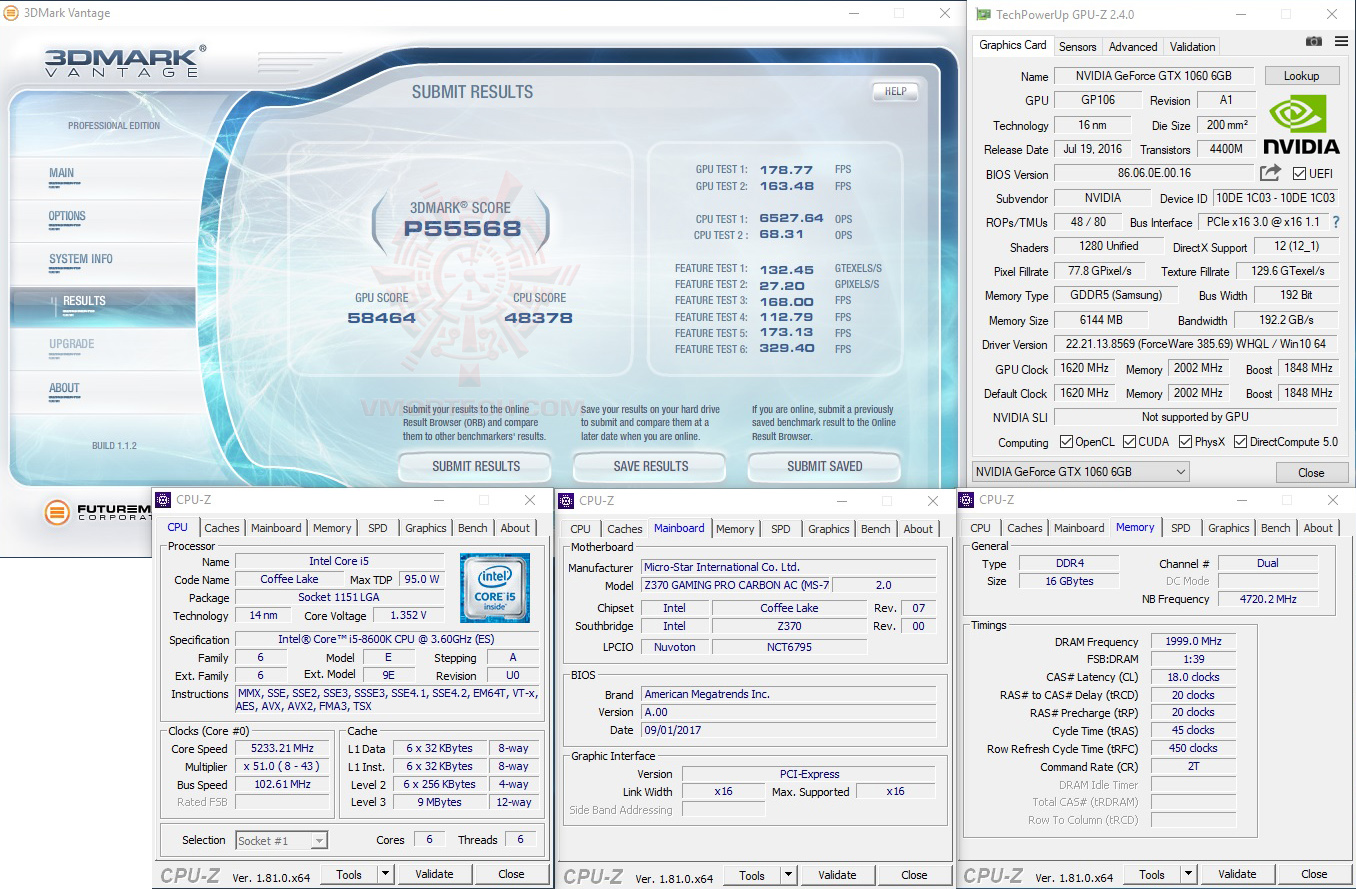Toggle the CUDA computing checkbox

tap(1130, 441)
